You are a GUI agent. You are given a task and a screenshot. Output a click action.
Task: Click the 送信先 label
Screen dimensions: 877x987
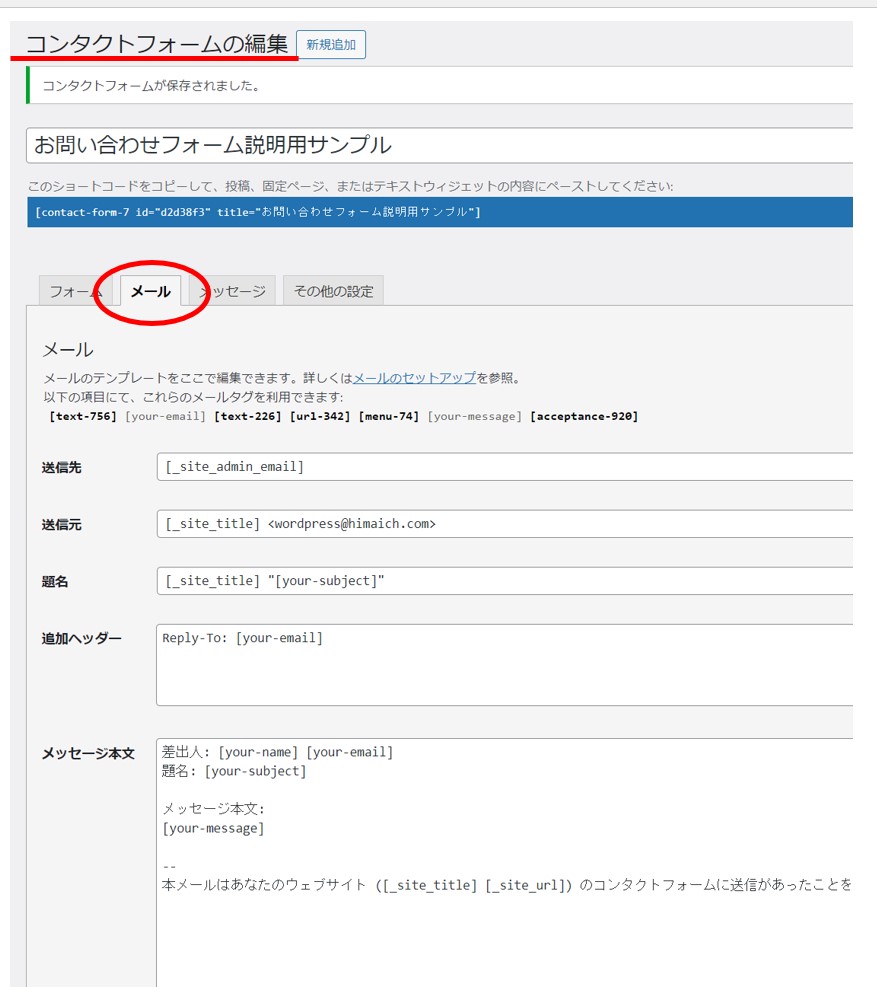tap(62, 468)
